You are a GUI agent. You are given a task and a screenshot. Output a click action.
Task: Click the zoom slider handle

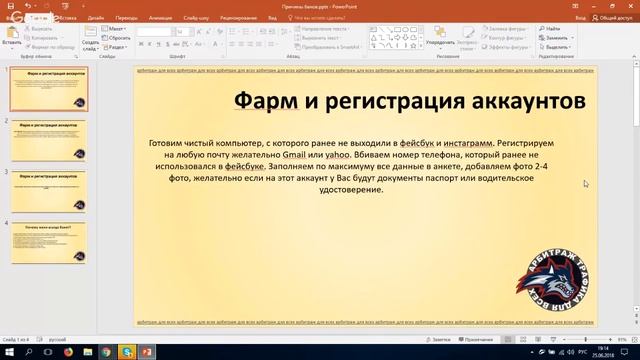pos(586,340)
